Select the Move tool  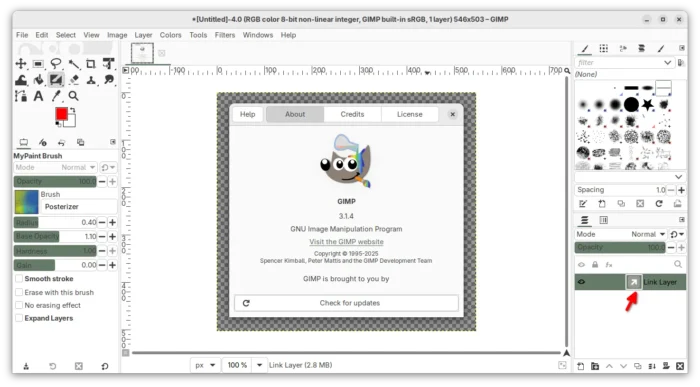[21, 63]
